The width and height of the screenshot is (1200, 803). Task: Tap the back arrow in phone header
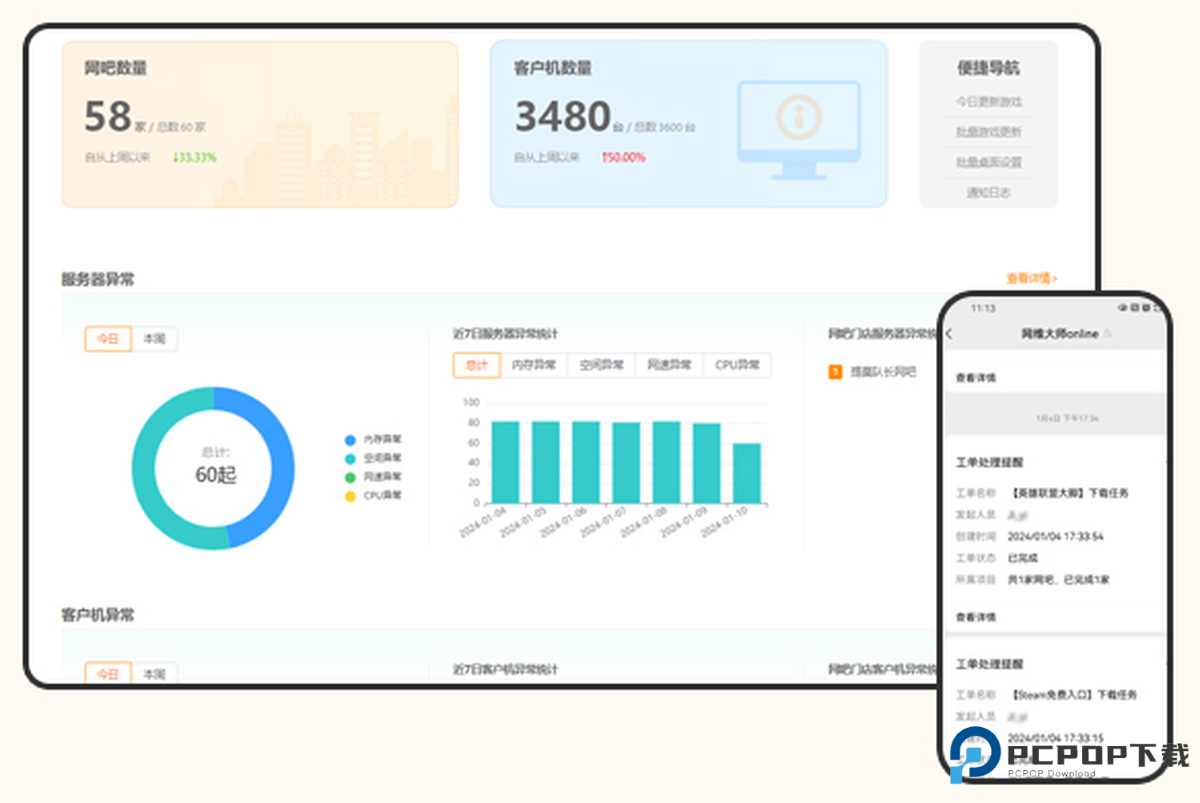(x=949, y=333)
